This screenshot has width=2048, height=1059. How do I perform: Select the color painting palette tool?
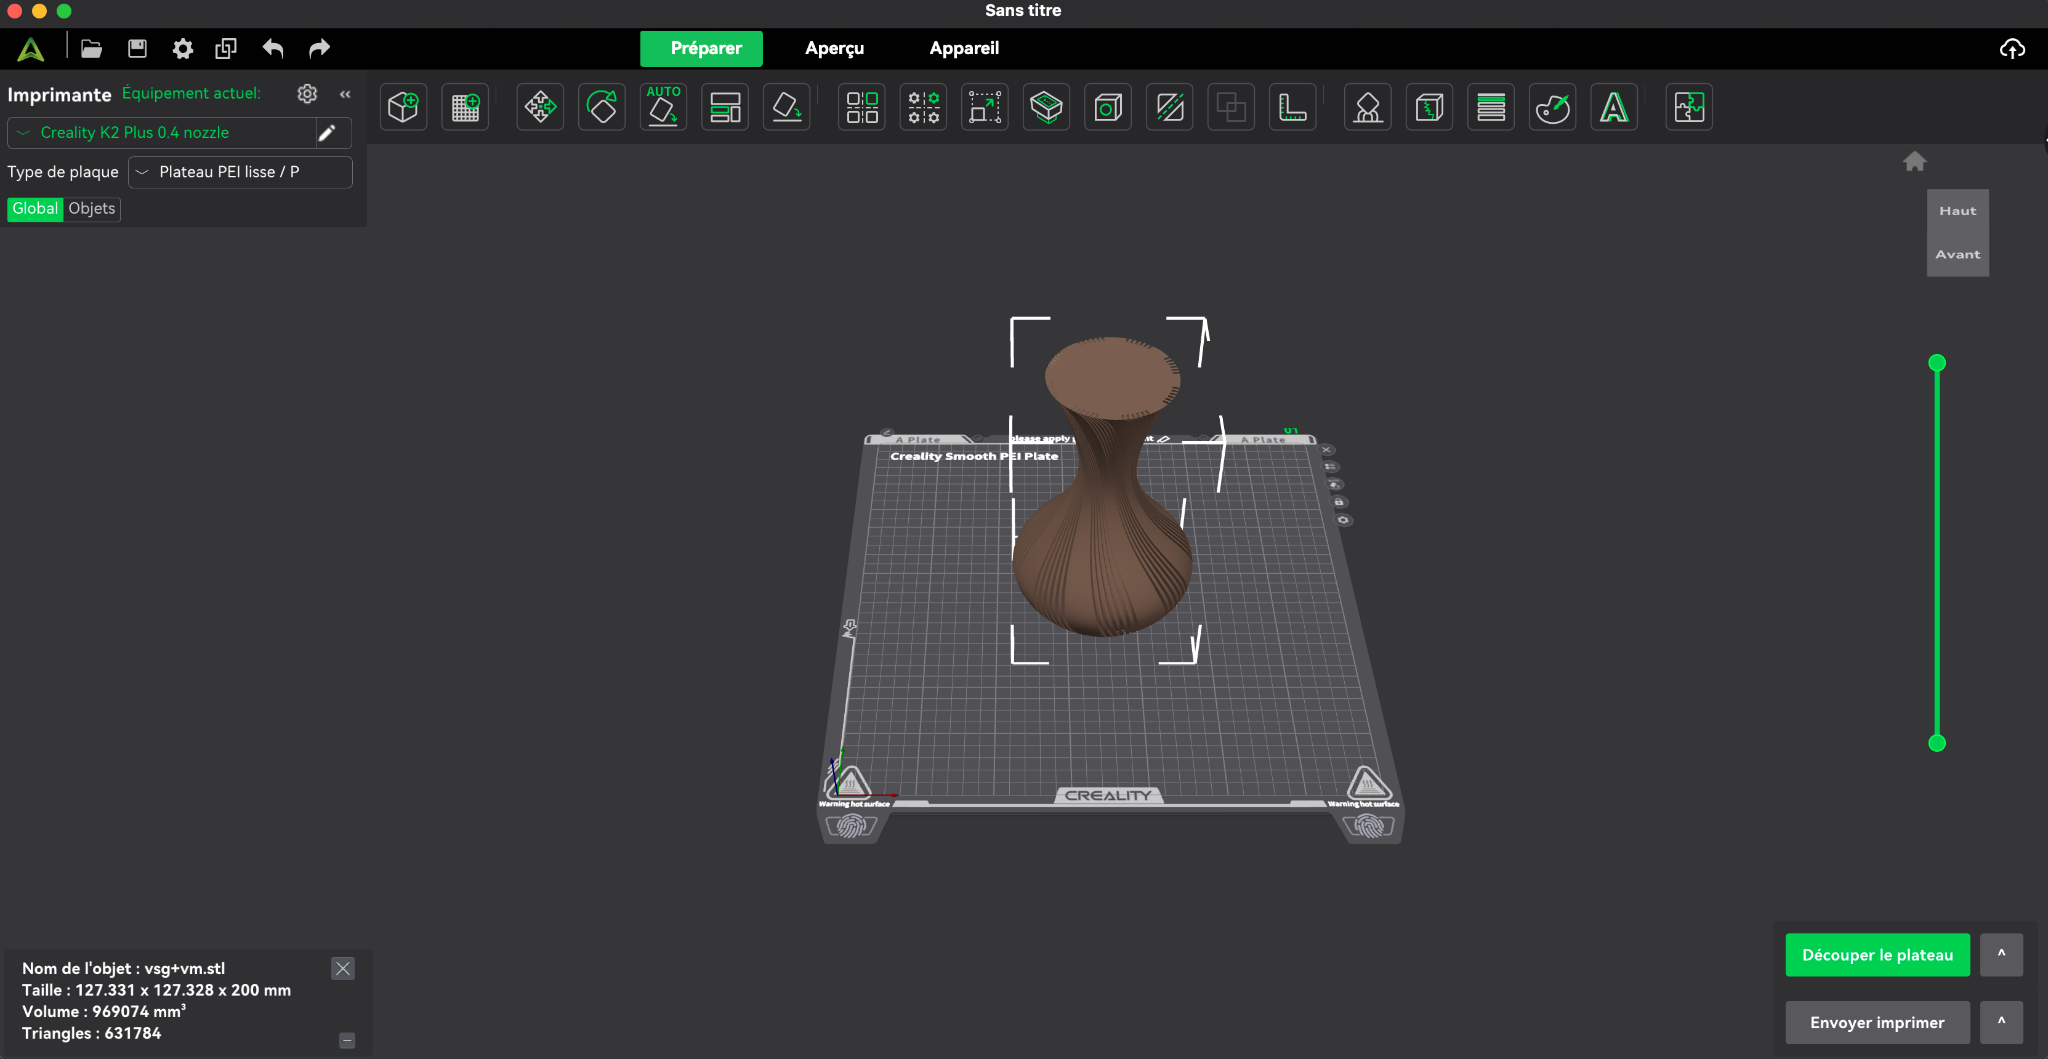[1552, 107]
